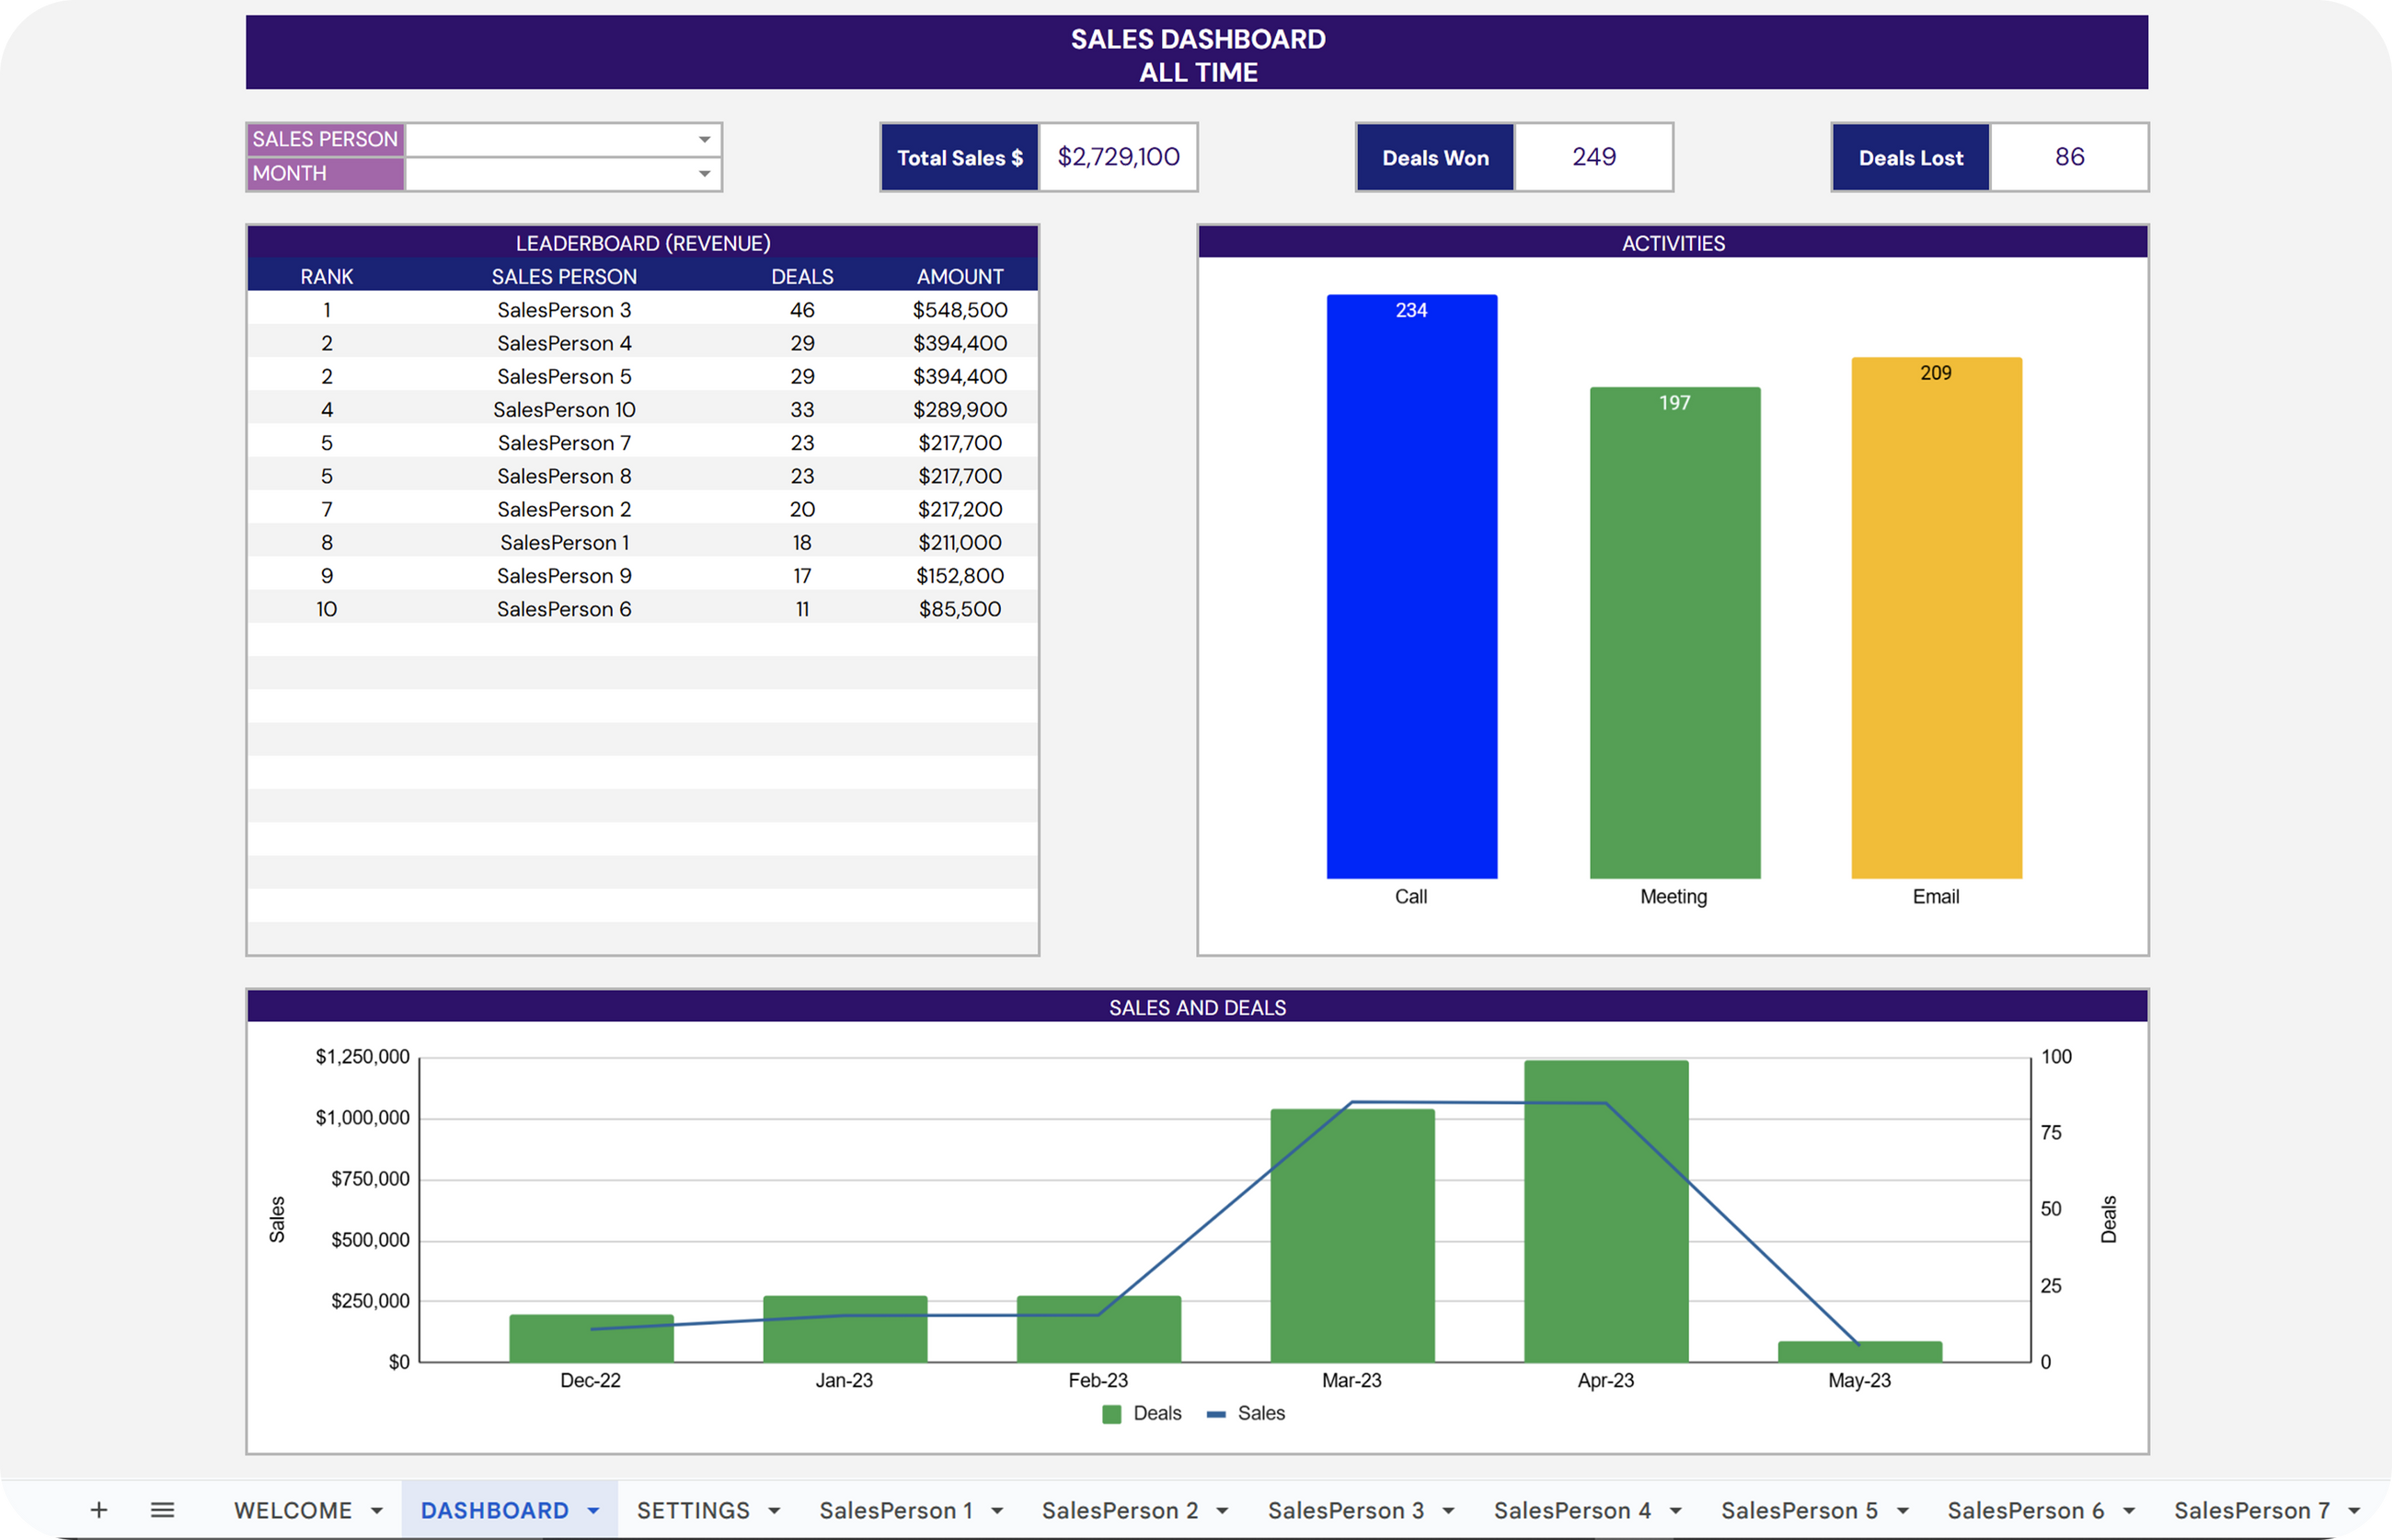The image size is (2392, 1540).
Task: Select the Total Sales $ value cell
Action: coord(1118,157)
